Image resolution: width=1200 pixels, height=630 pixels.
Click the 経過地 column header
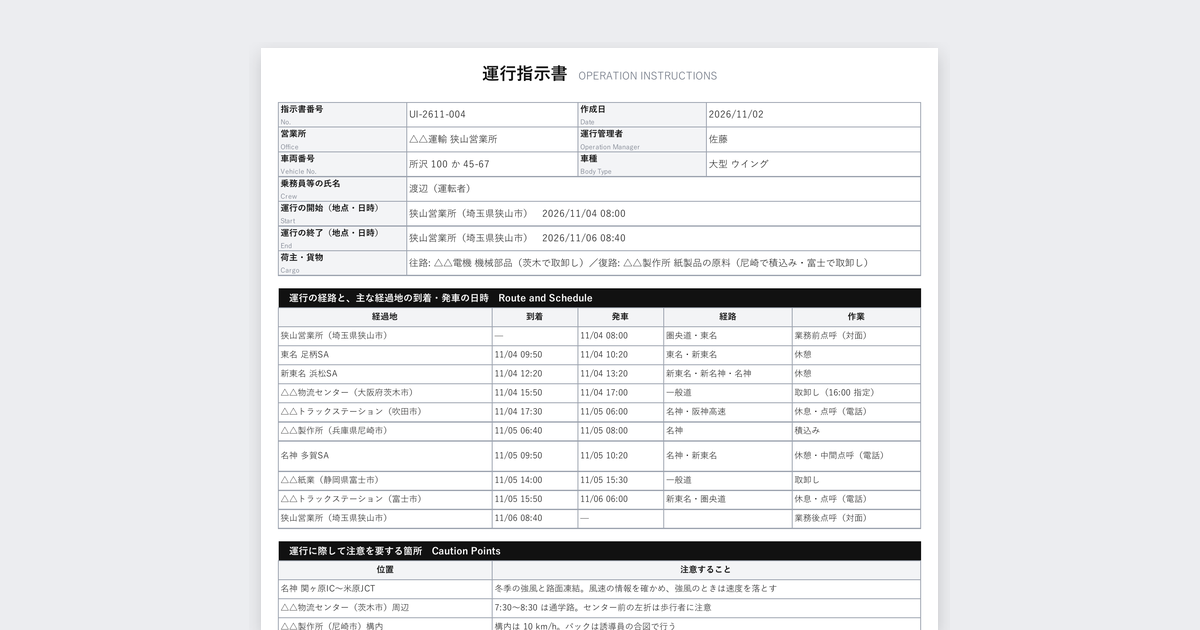(385, 317)
